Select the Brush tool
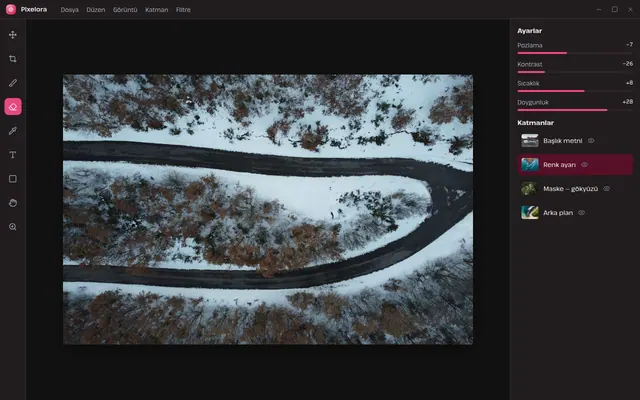This screenshot has height=400, width=640. point(13,83)
